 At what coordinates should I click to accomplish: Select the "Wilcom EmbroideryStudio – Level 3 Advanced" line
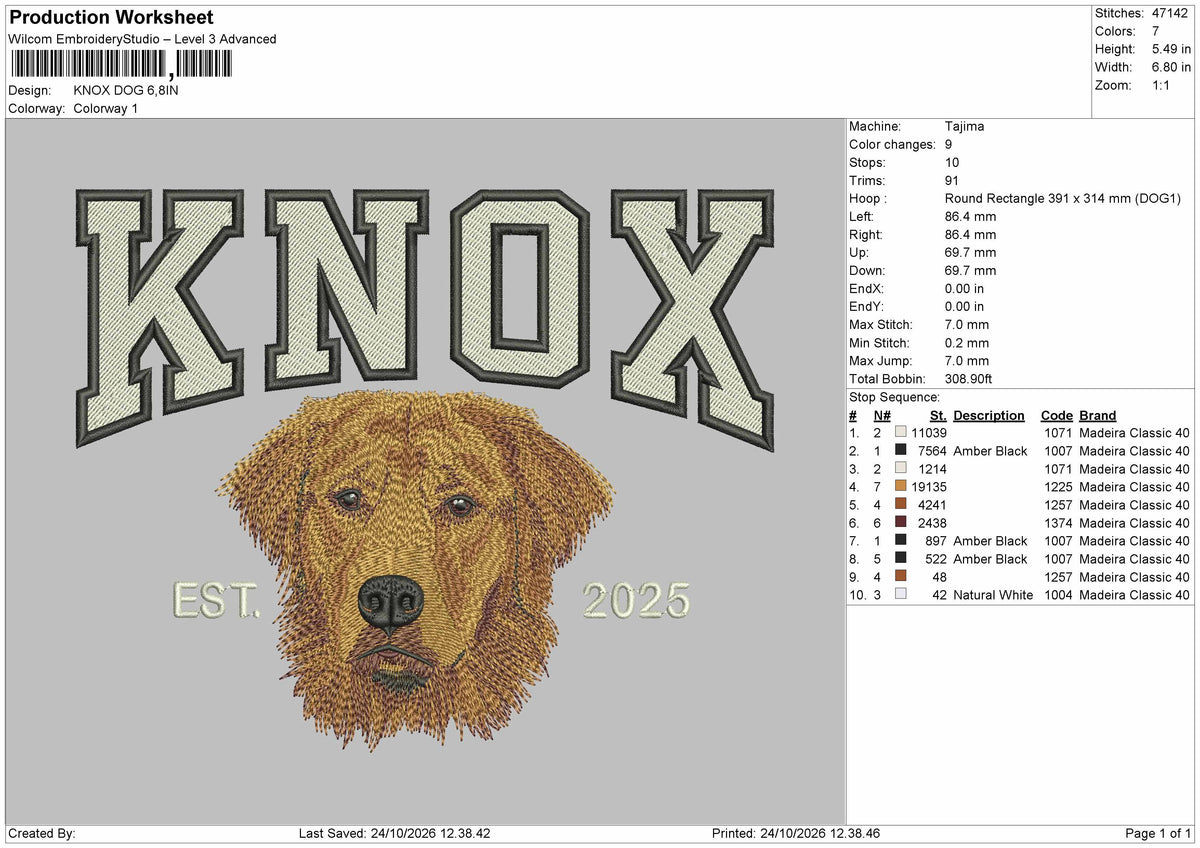coord(142,39)
